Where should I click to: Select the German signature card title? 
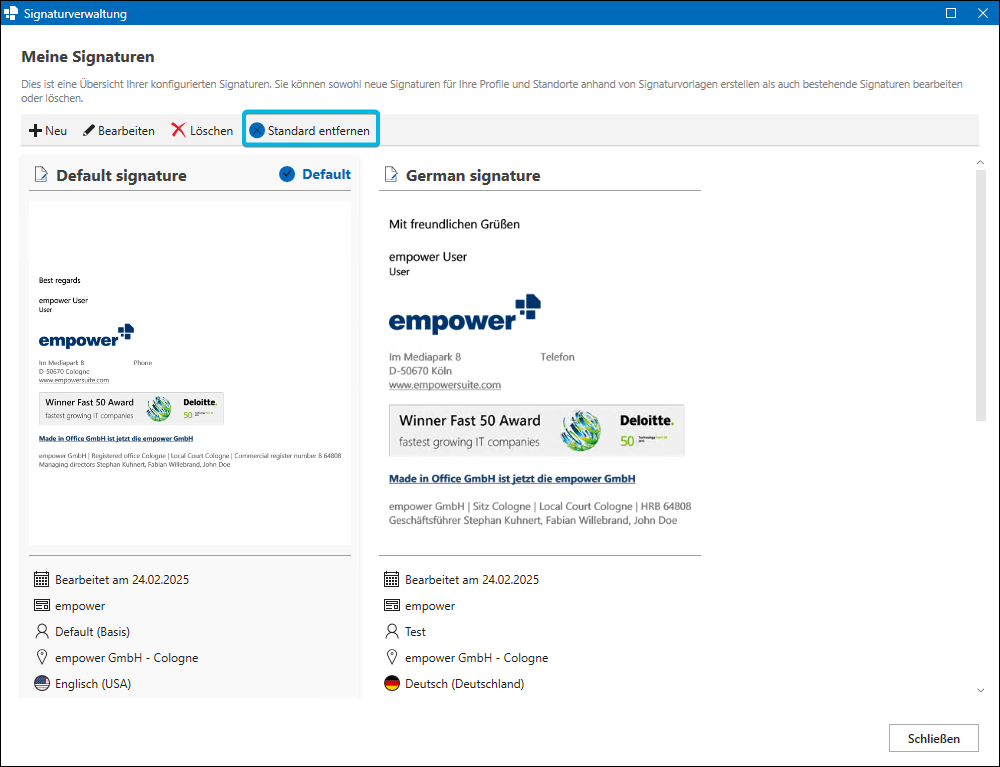point(473,175)
